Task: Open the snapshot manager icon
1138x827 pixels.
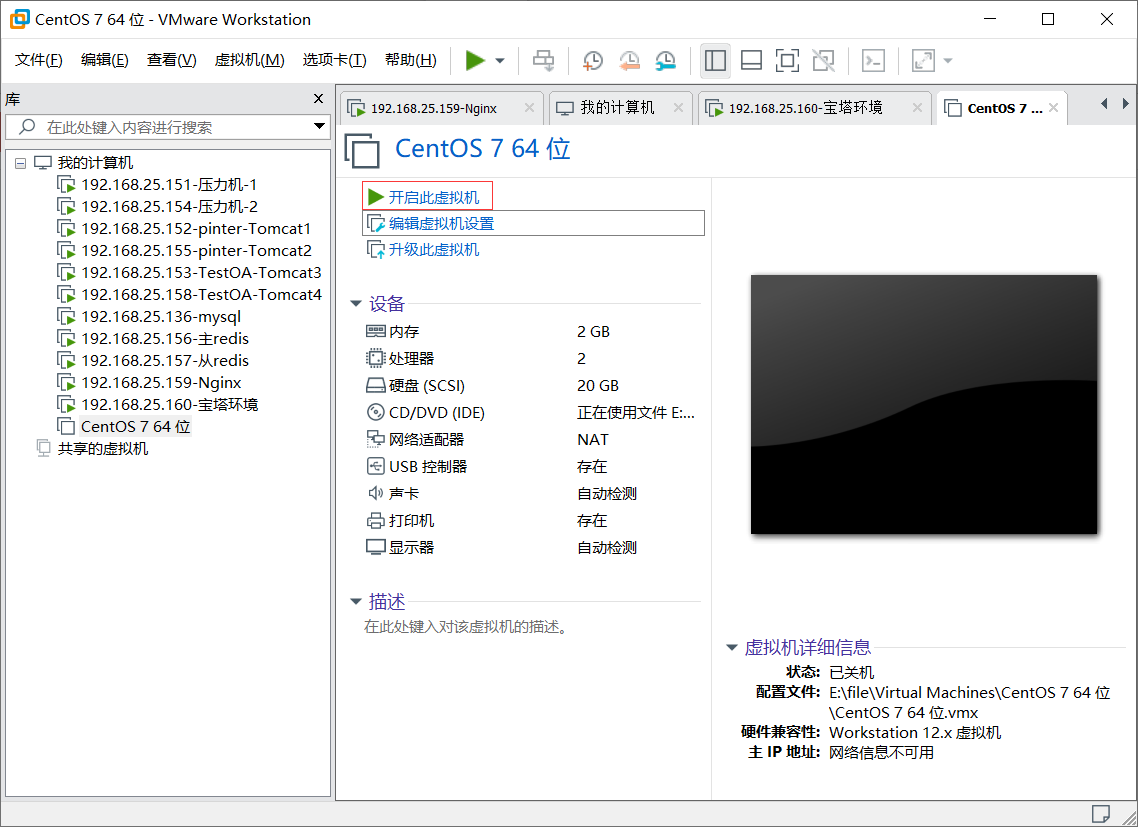Action: (x=665, y=60)
